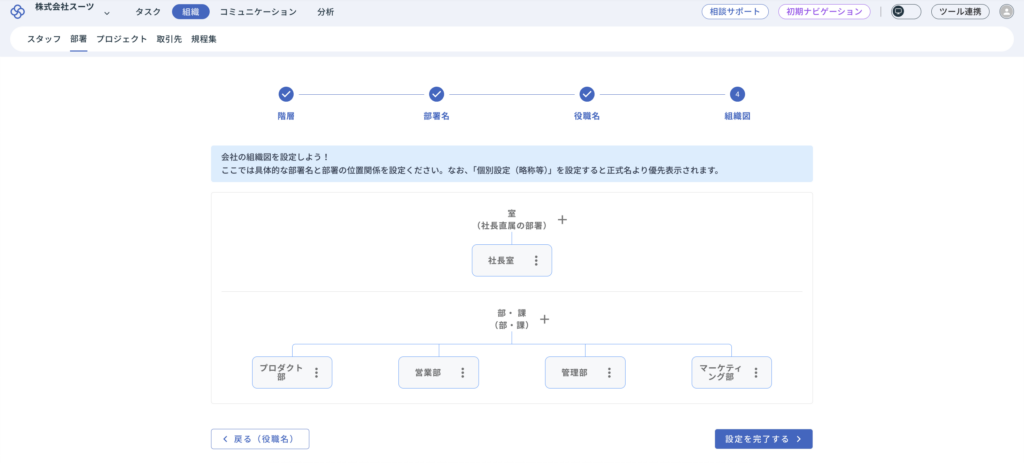Switch to the プロジェクト tab
The height and width of the screenshot is (463, 1024).
pyautogui.click(x=121, y=39)
